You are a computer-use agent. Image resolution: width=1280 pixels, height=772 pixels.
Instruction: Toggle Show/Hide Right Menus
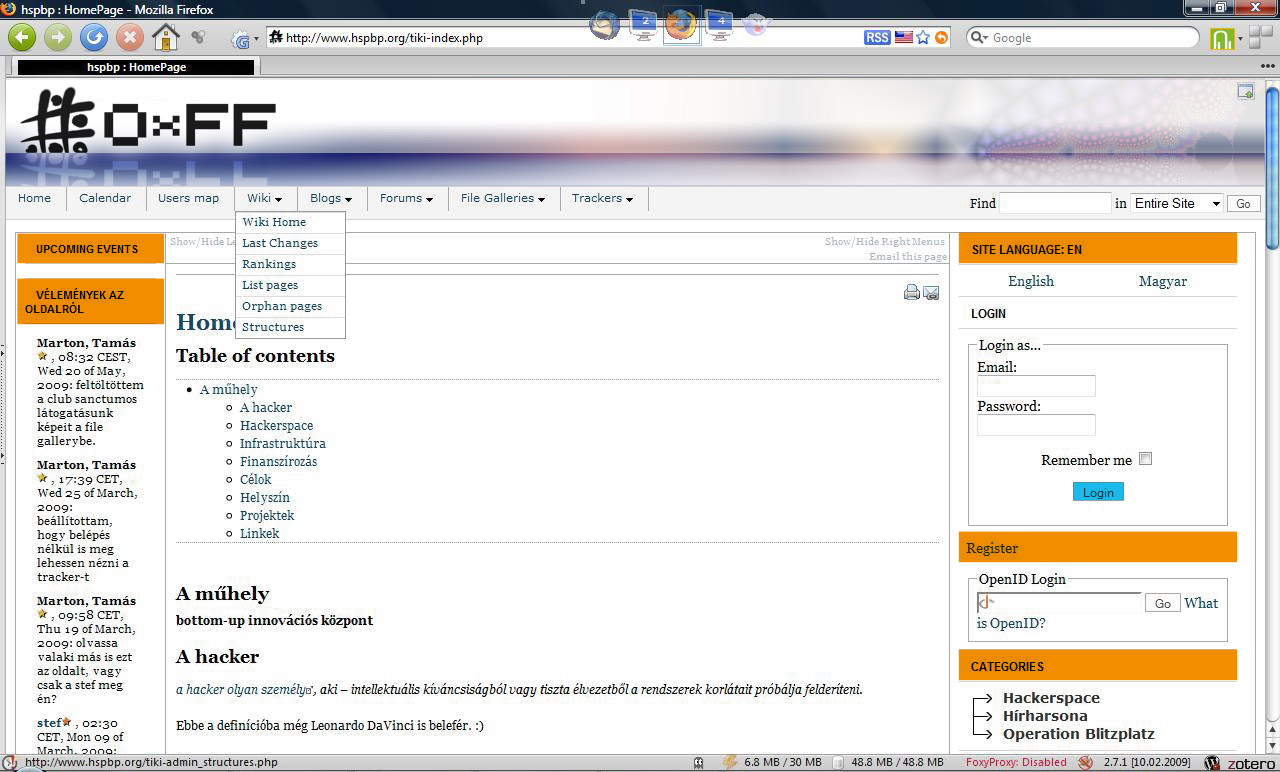[x=884, y=242]
